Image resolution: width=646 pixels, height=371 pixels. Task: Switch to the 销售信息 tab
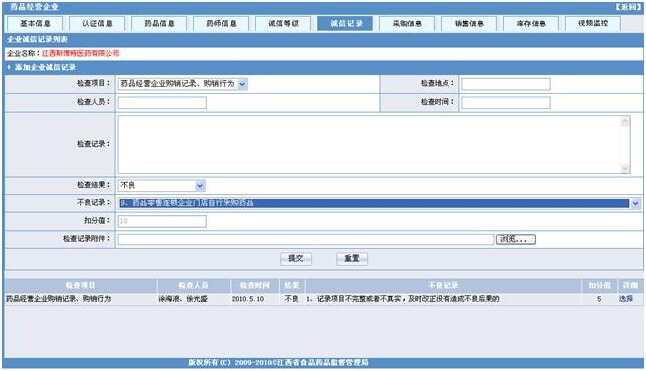[x=469, y=23]
